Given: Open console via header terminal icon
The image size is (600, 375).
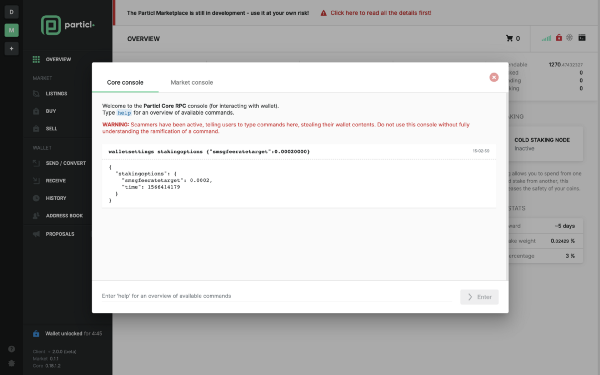Looking at the screenshot, I should (x=582, y=38).
